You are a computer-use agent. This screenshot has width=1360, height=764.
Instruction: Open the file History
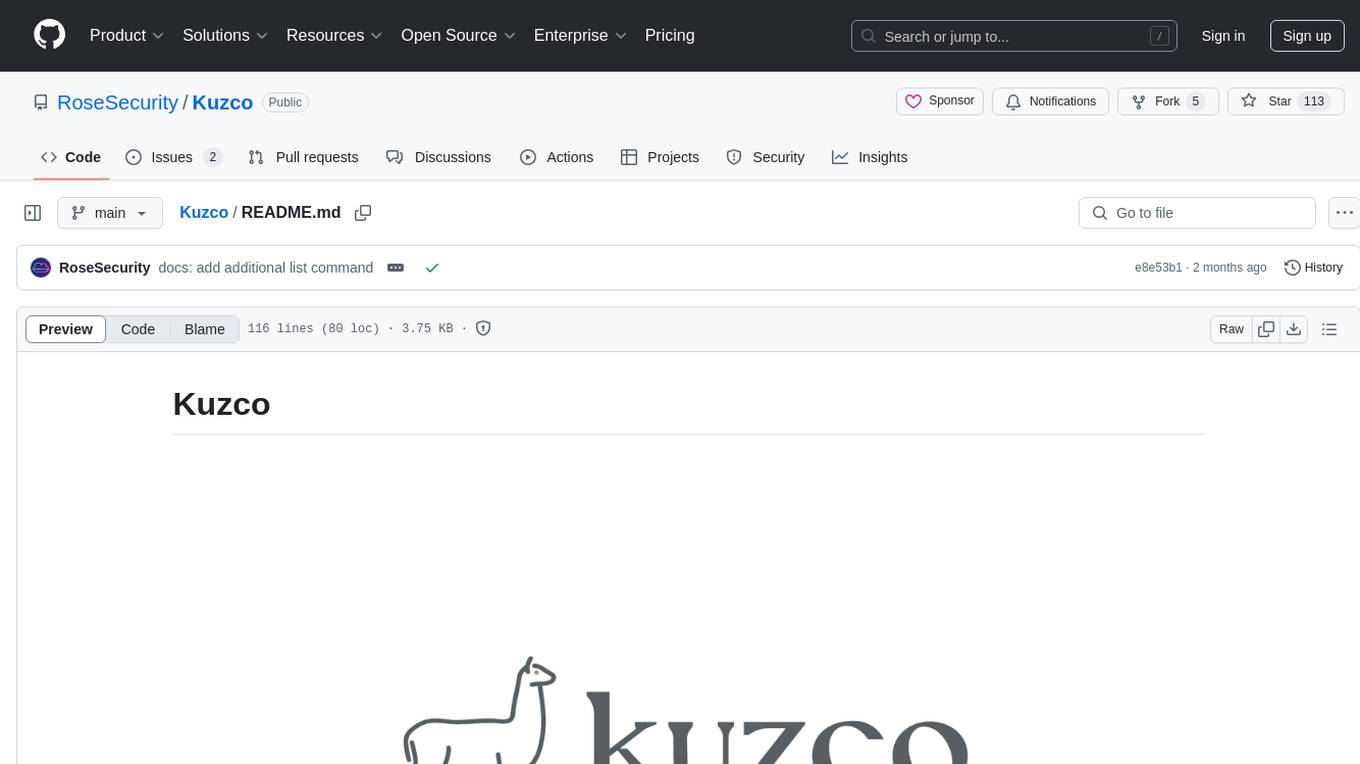[x=1313, y=268]
